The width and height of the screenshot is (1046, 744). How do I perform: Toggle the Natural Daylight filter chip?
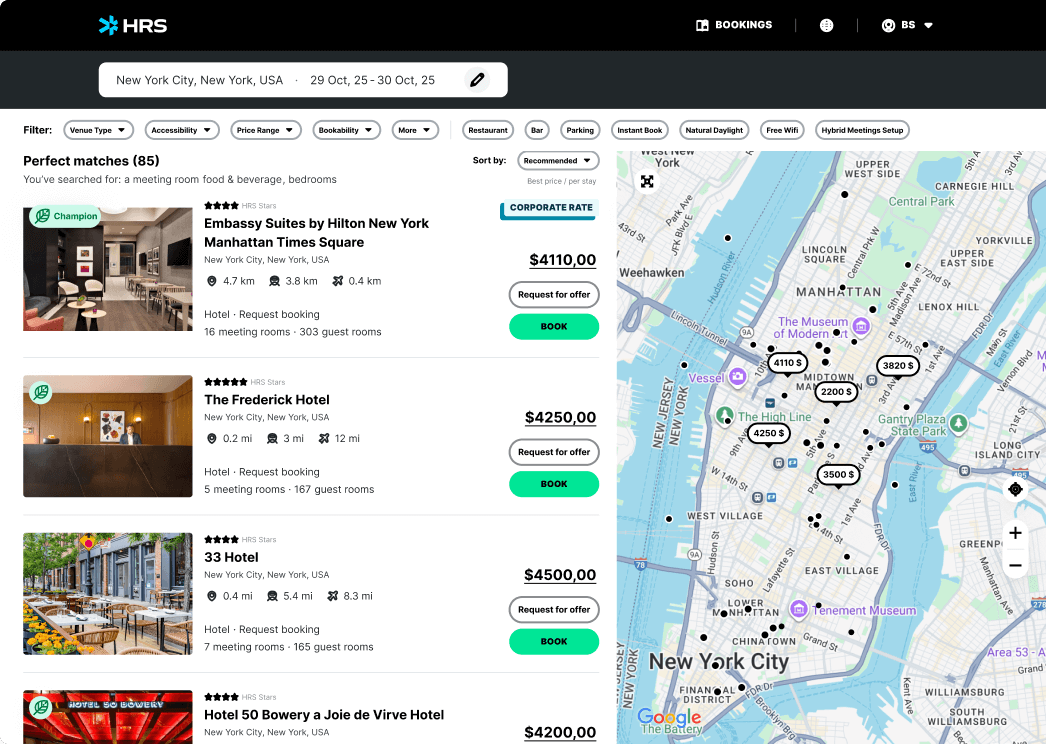[x=714, y=130]
